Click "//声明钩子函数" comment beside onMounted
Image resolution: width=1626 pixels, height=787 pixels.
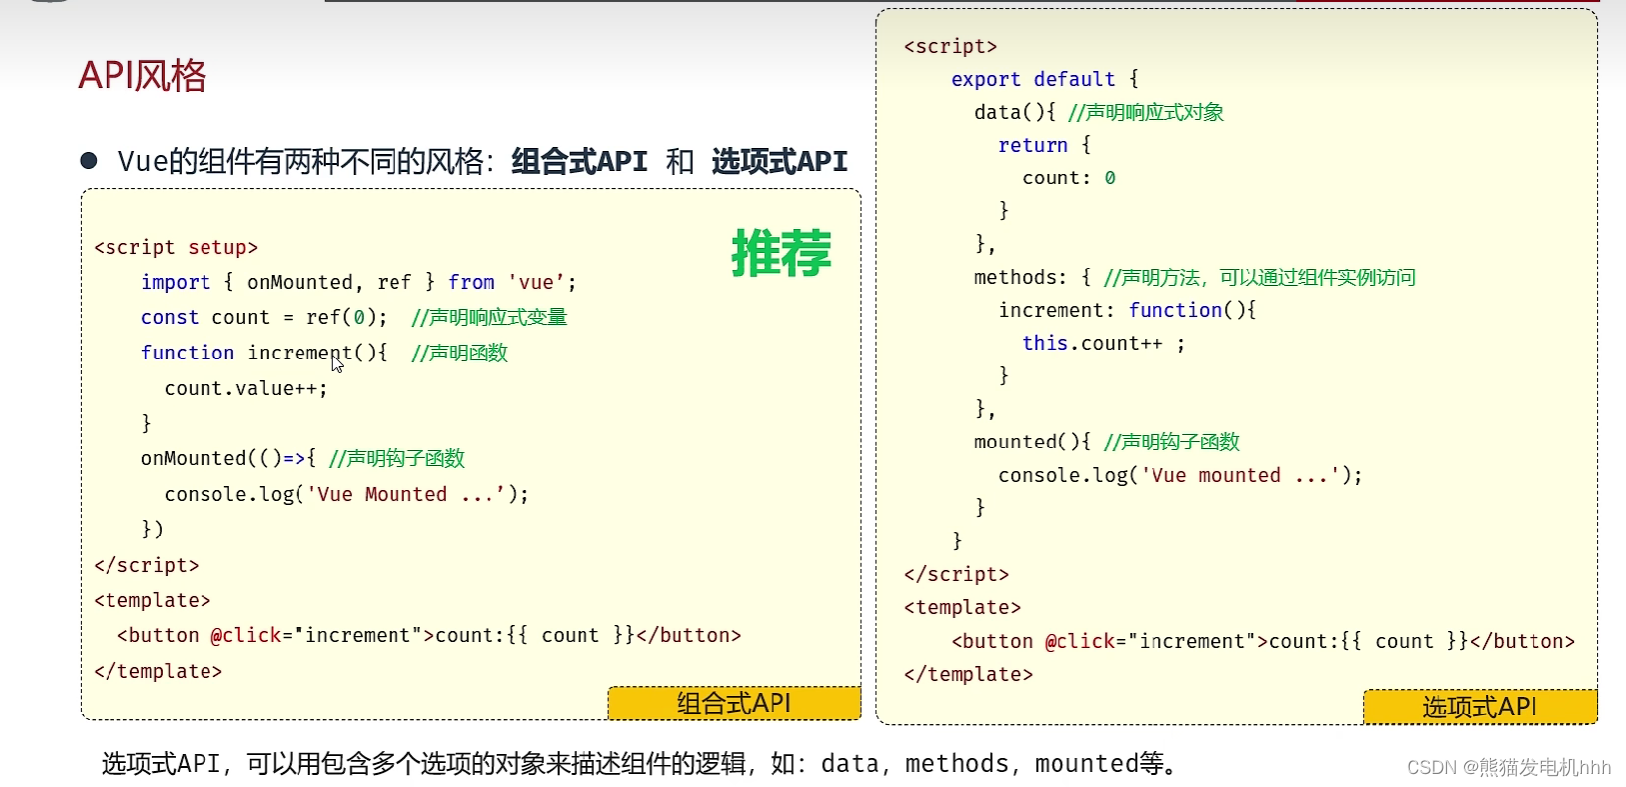pyautogui.click(x=397, y=458)
